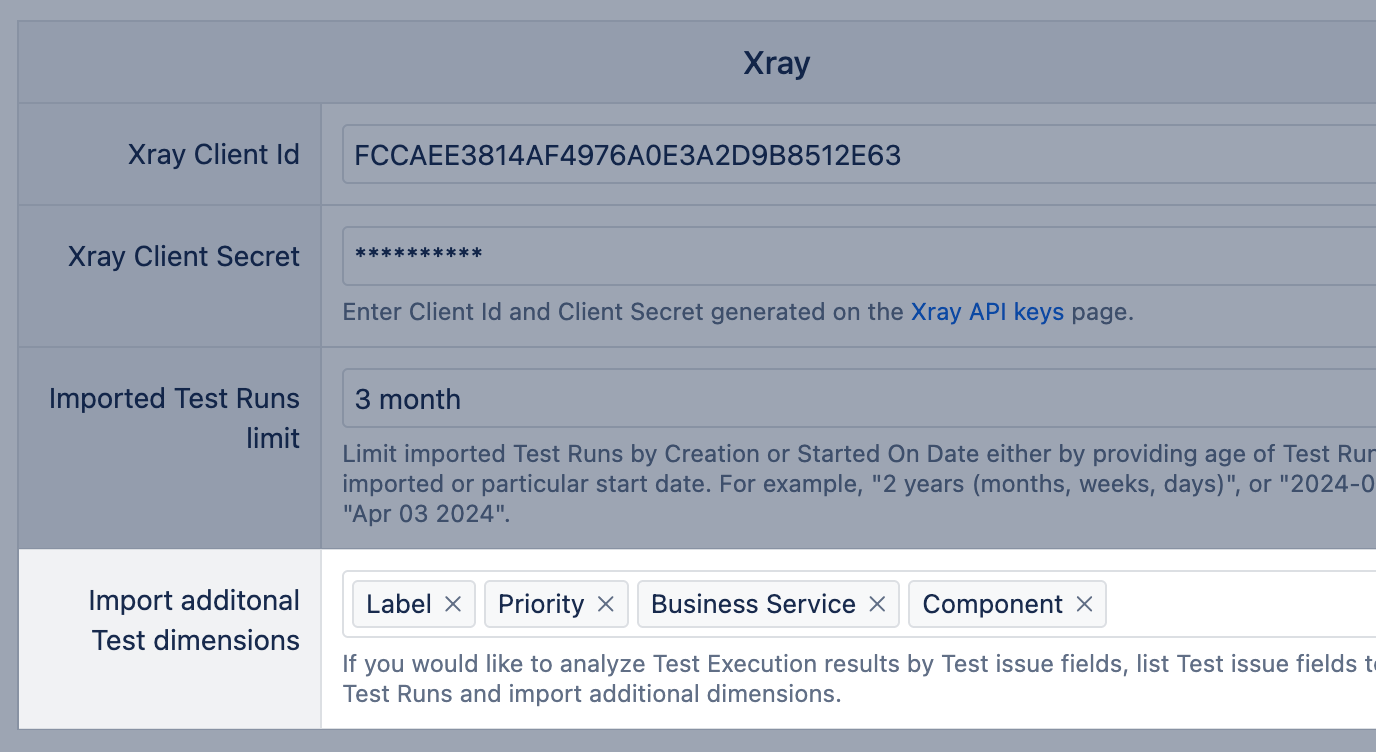The width and height of the screenshot is (1376, 752).
Task: Remove the Component dimension tag
Action: [x=1084, y=604]
